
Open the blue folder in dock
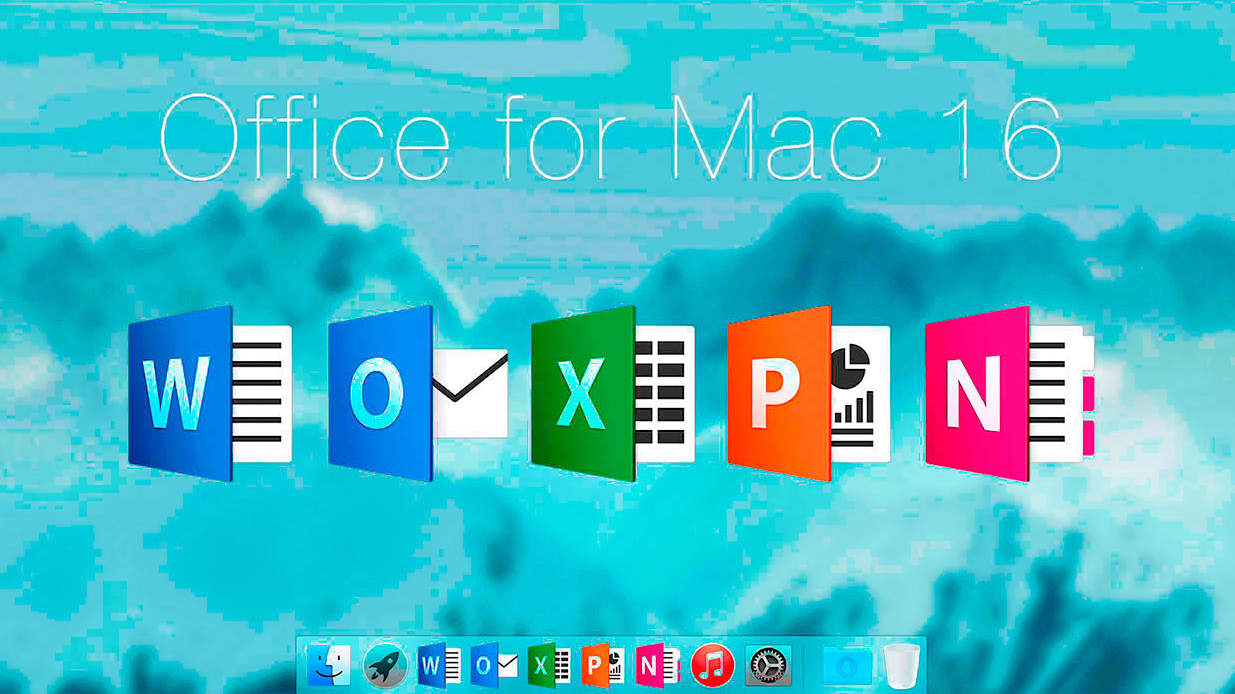point(847,666)
